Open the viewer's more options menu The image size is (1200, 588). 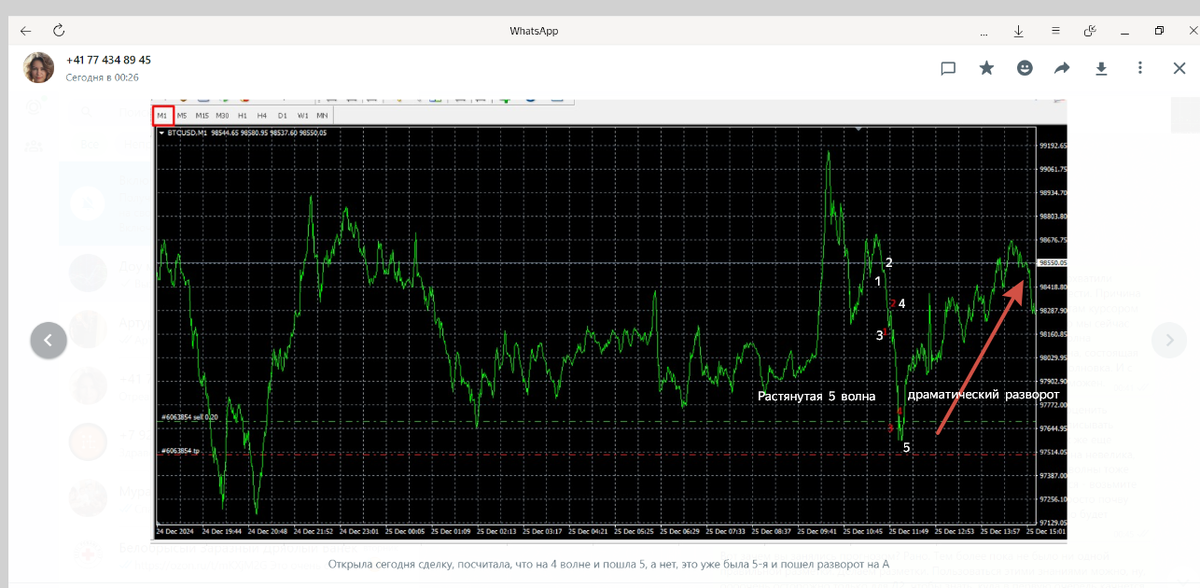pyautogui.click(x=1140, y=68)
